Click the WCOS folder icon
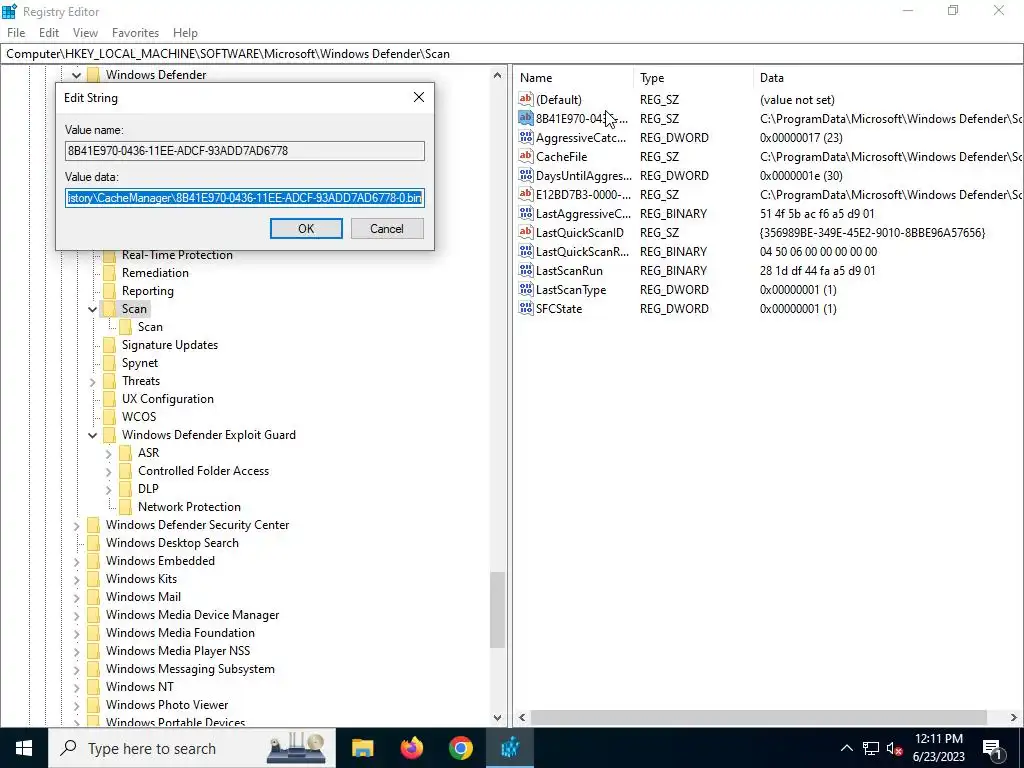1024x768 pixels. pos(109,417)
